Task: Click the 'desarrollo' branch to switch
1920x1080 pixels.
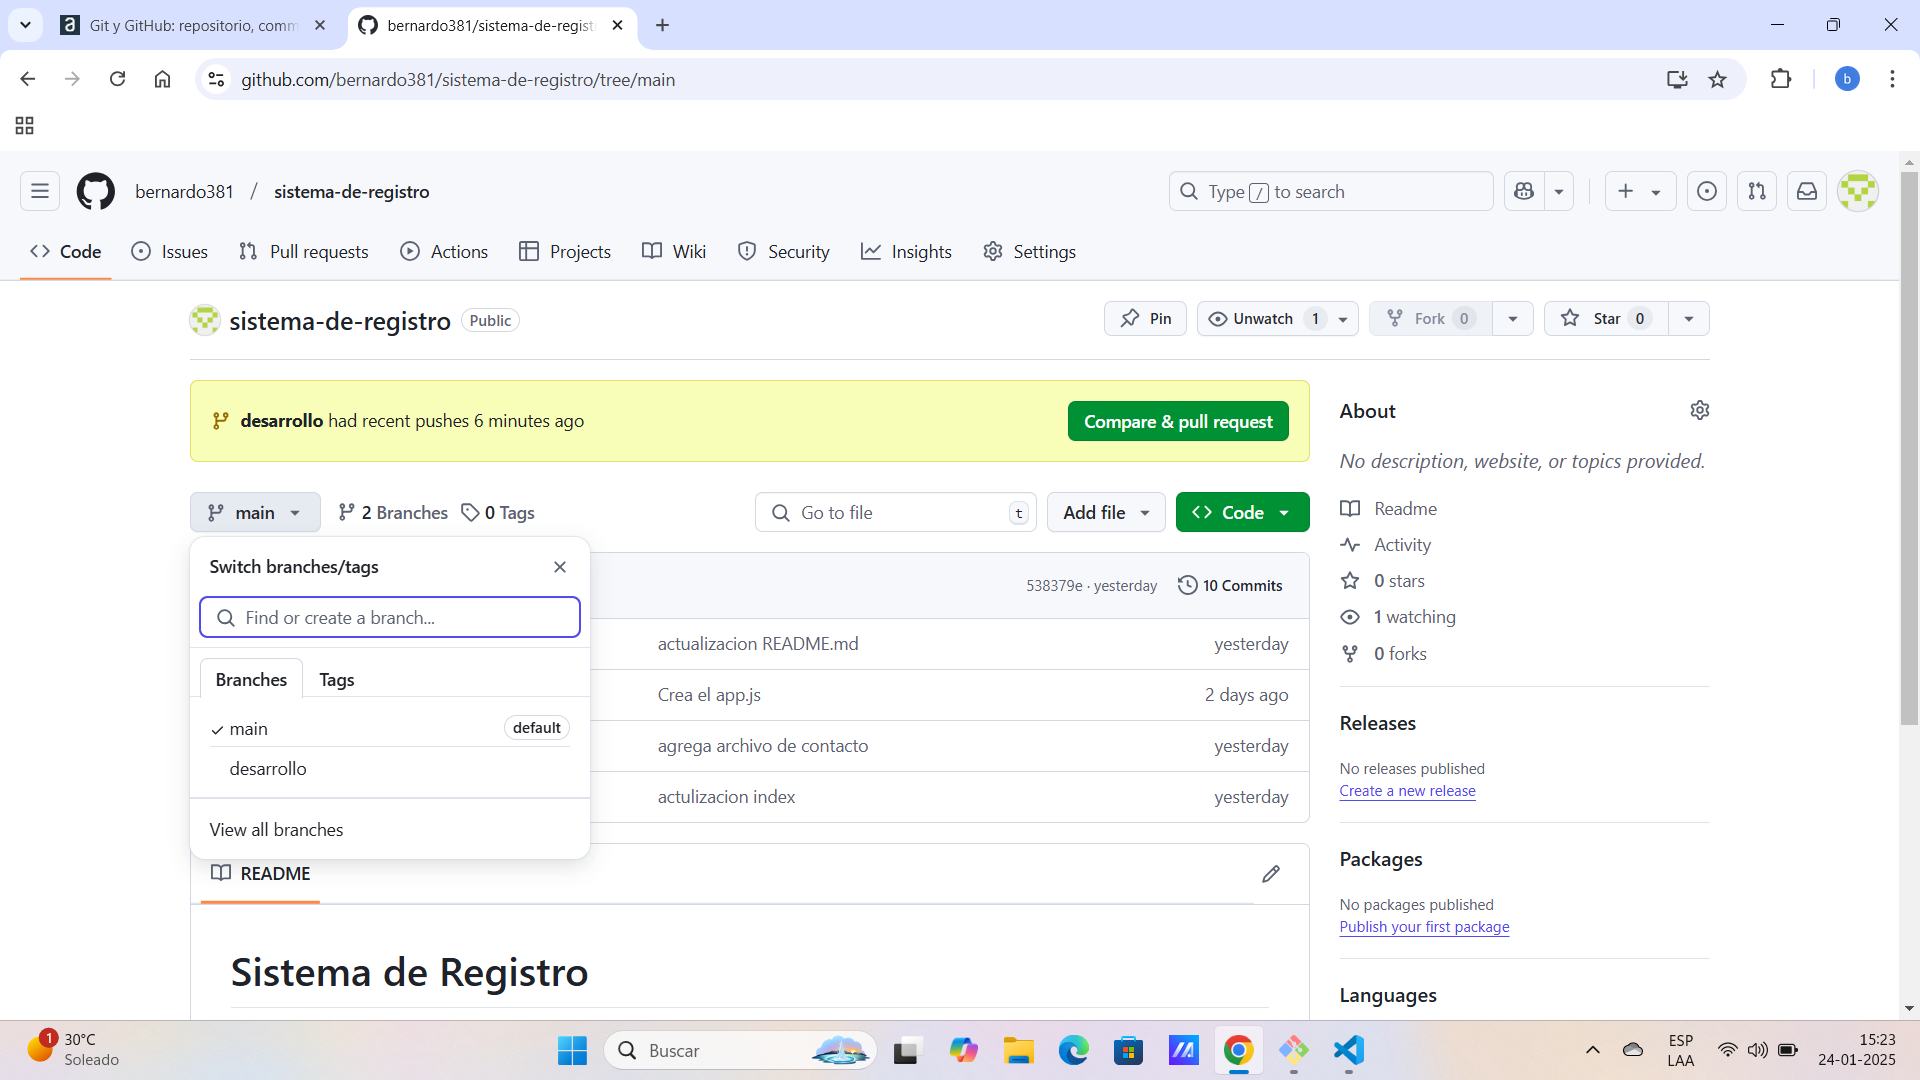Action: coord(268,767)
